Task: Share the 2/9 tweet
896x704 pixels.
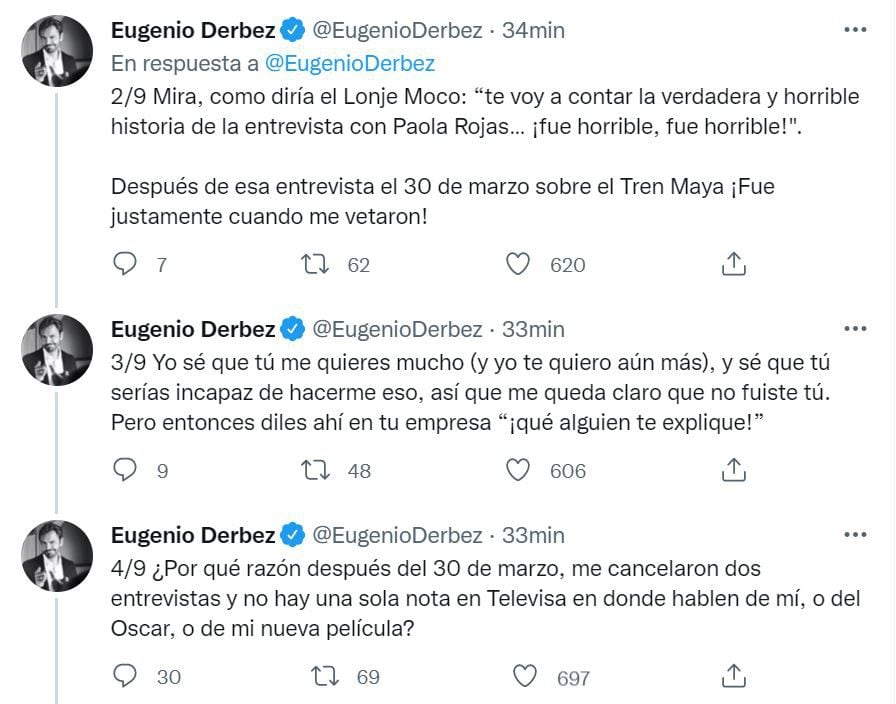Action: coord(733,264)
